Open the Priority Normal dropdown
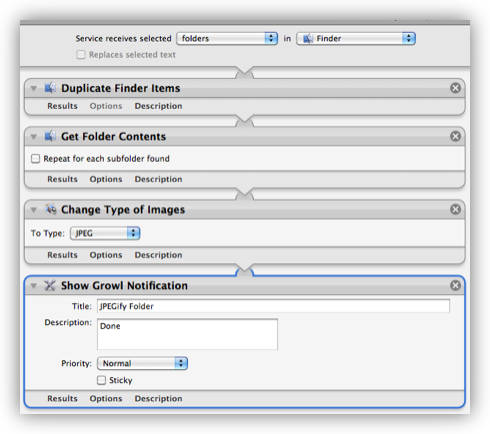This screenshot has height=434, width=490. click(142, 363)
